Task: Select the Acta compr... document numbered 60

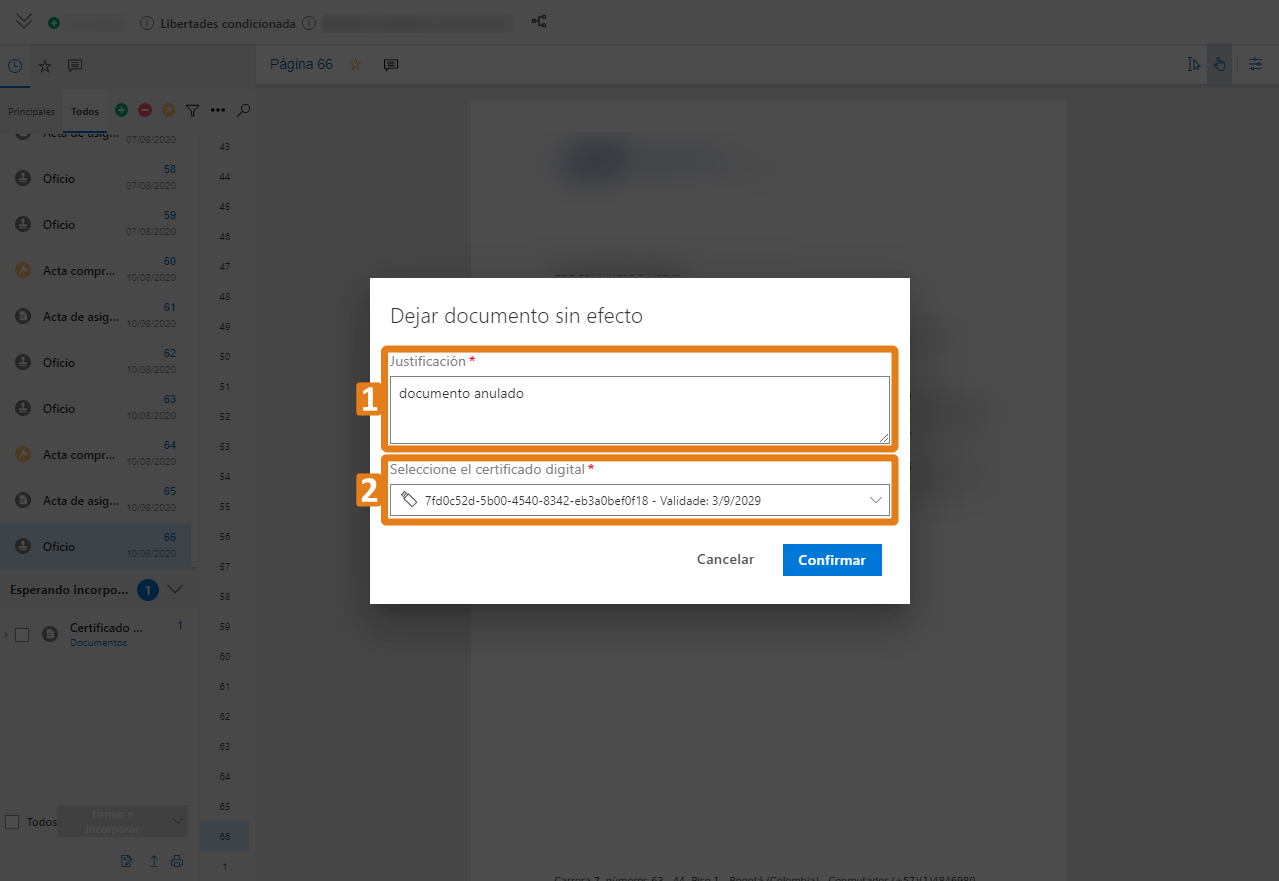Action: [x=96, y=270]
